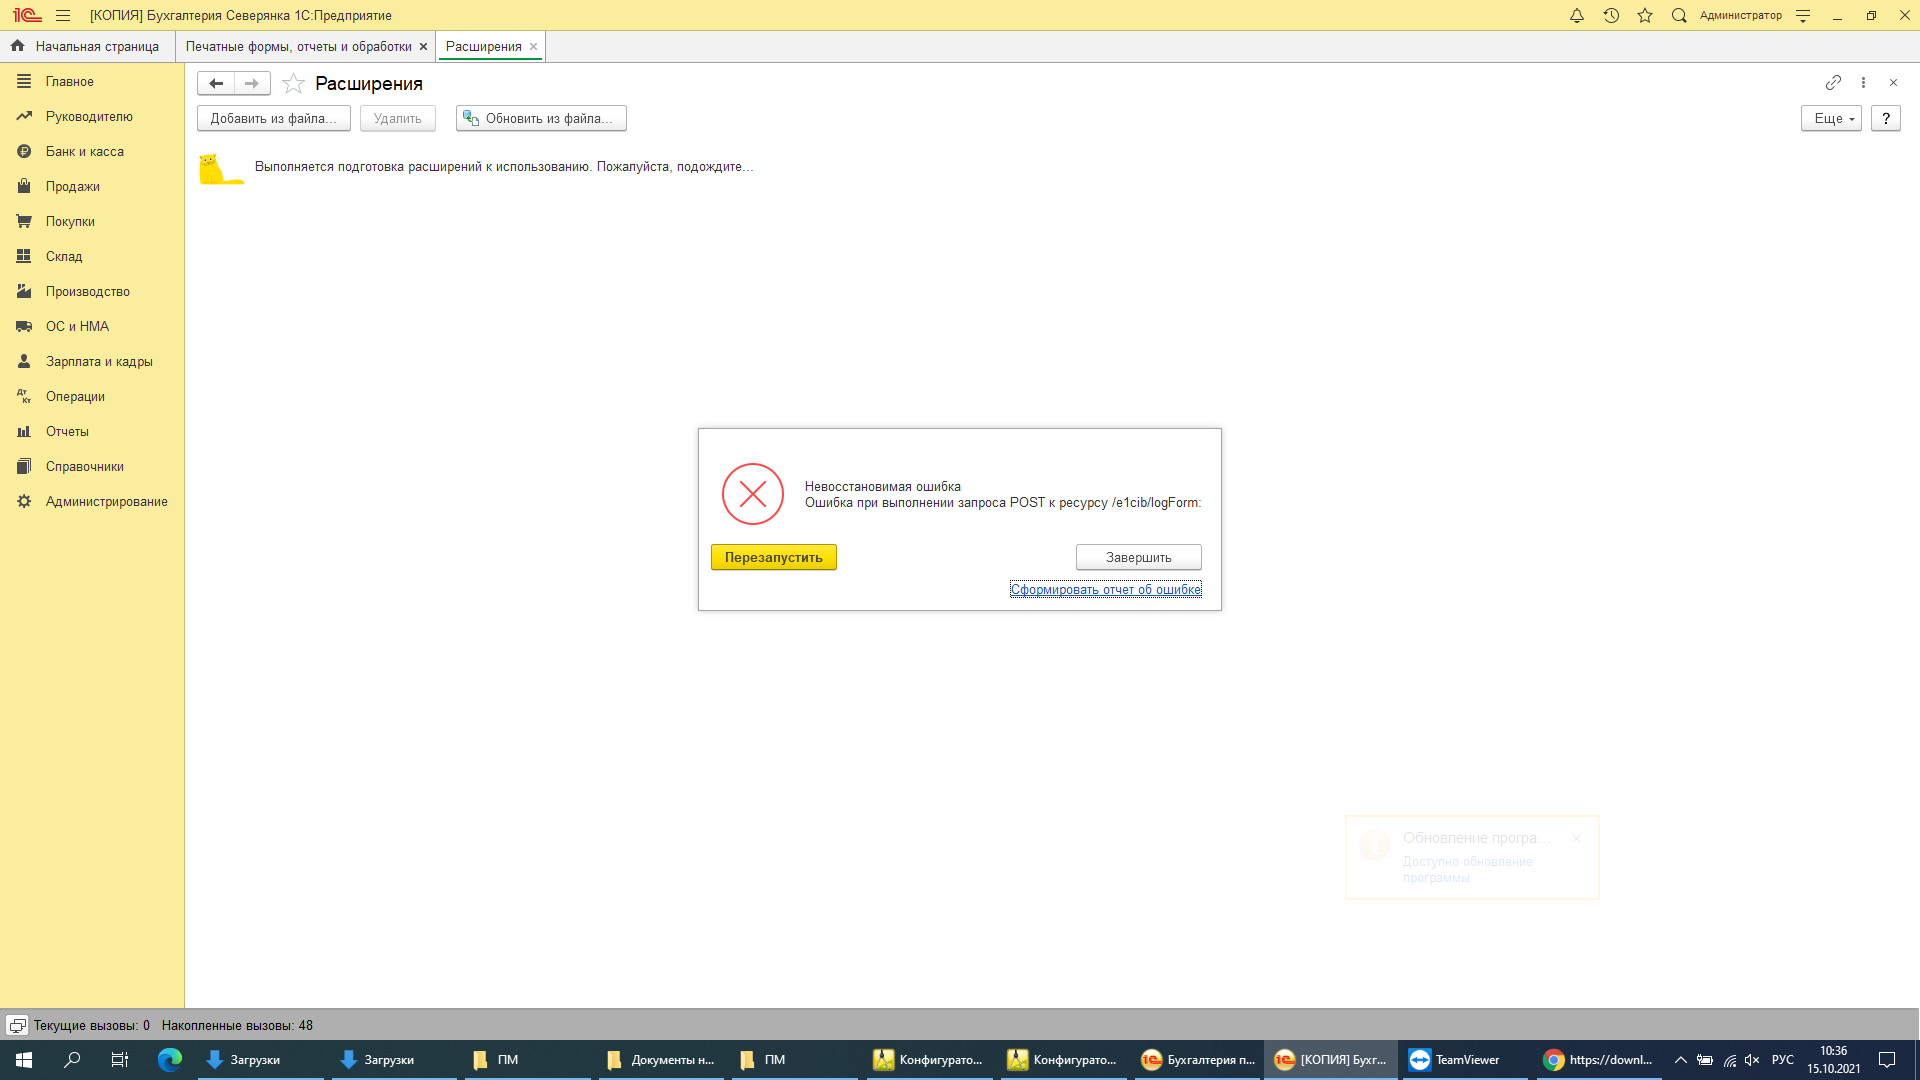Click the yellow Перезапустить button
This screenshot has width=1920, height=1080.
[773, 557]
